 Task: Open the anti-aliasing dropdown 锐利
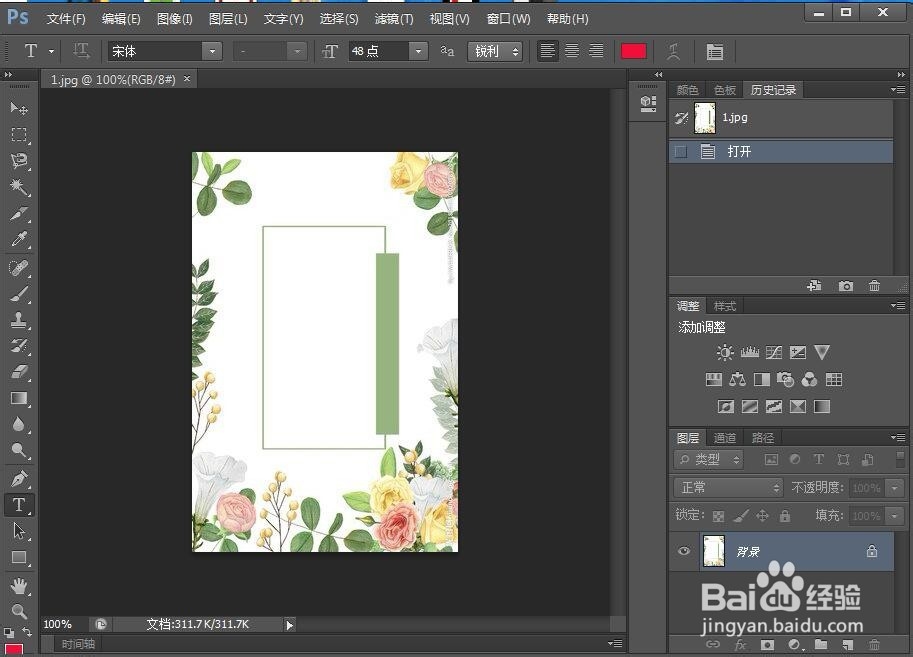495,51
